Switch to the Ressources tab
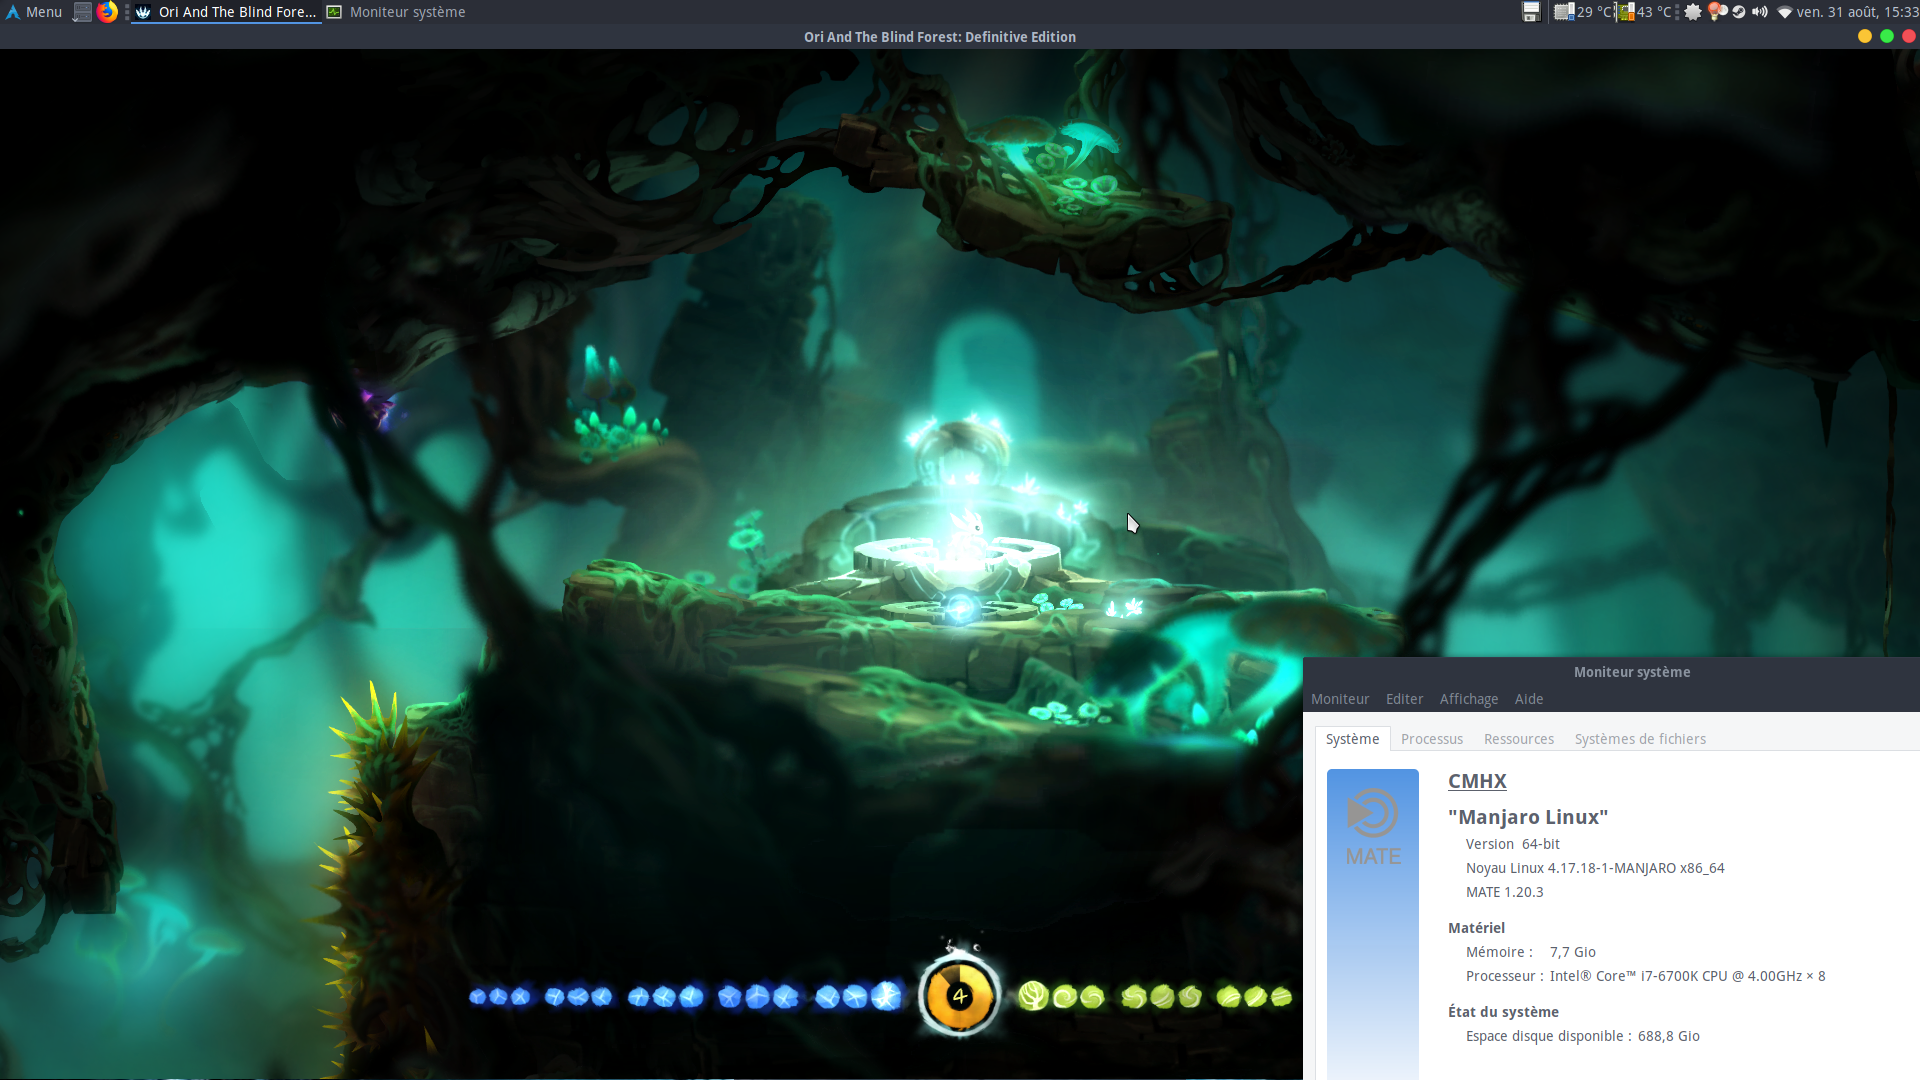 (1519, 739)
